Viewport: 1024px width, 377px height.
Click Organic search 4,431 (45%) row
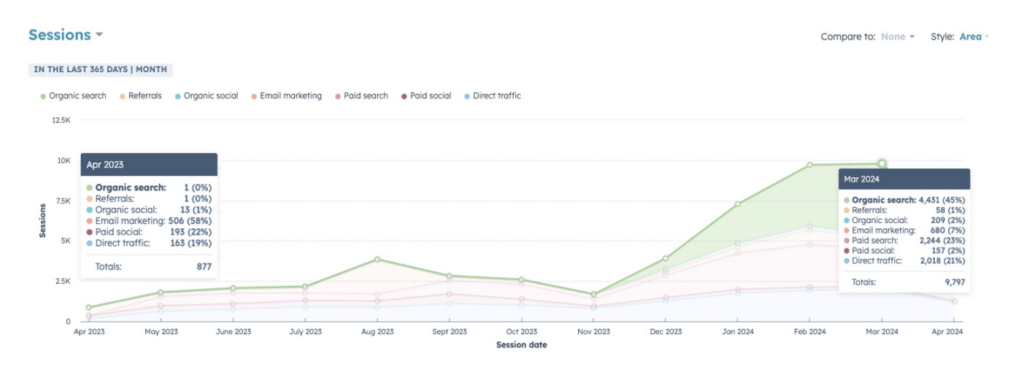tap(904, 200)
